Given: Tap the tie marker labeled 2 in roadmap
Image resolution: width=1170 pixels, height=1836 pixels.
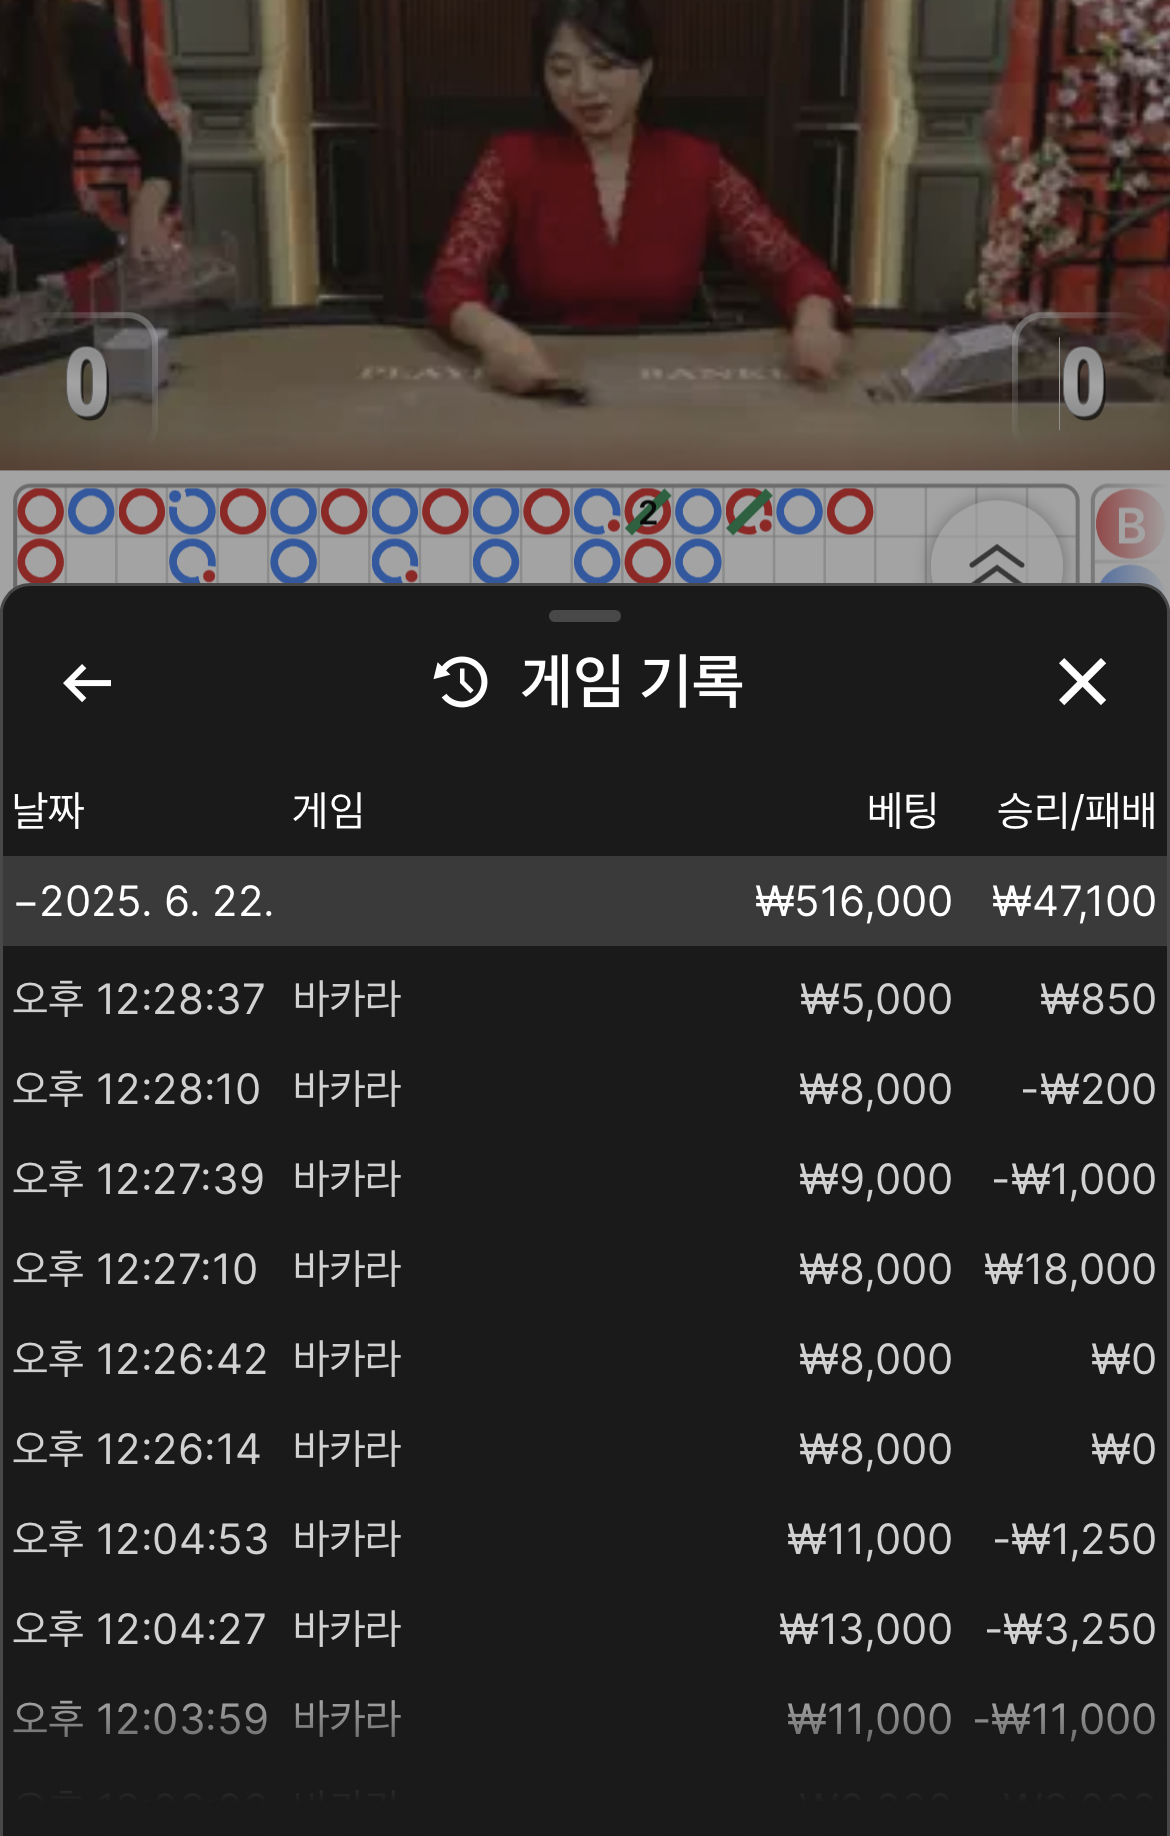Looking at the screenshot, I should 648,512.
